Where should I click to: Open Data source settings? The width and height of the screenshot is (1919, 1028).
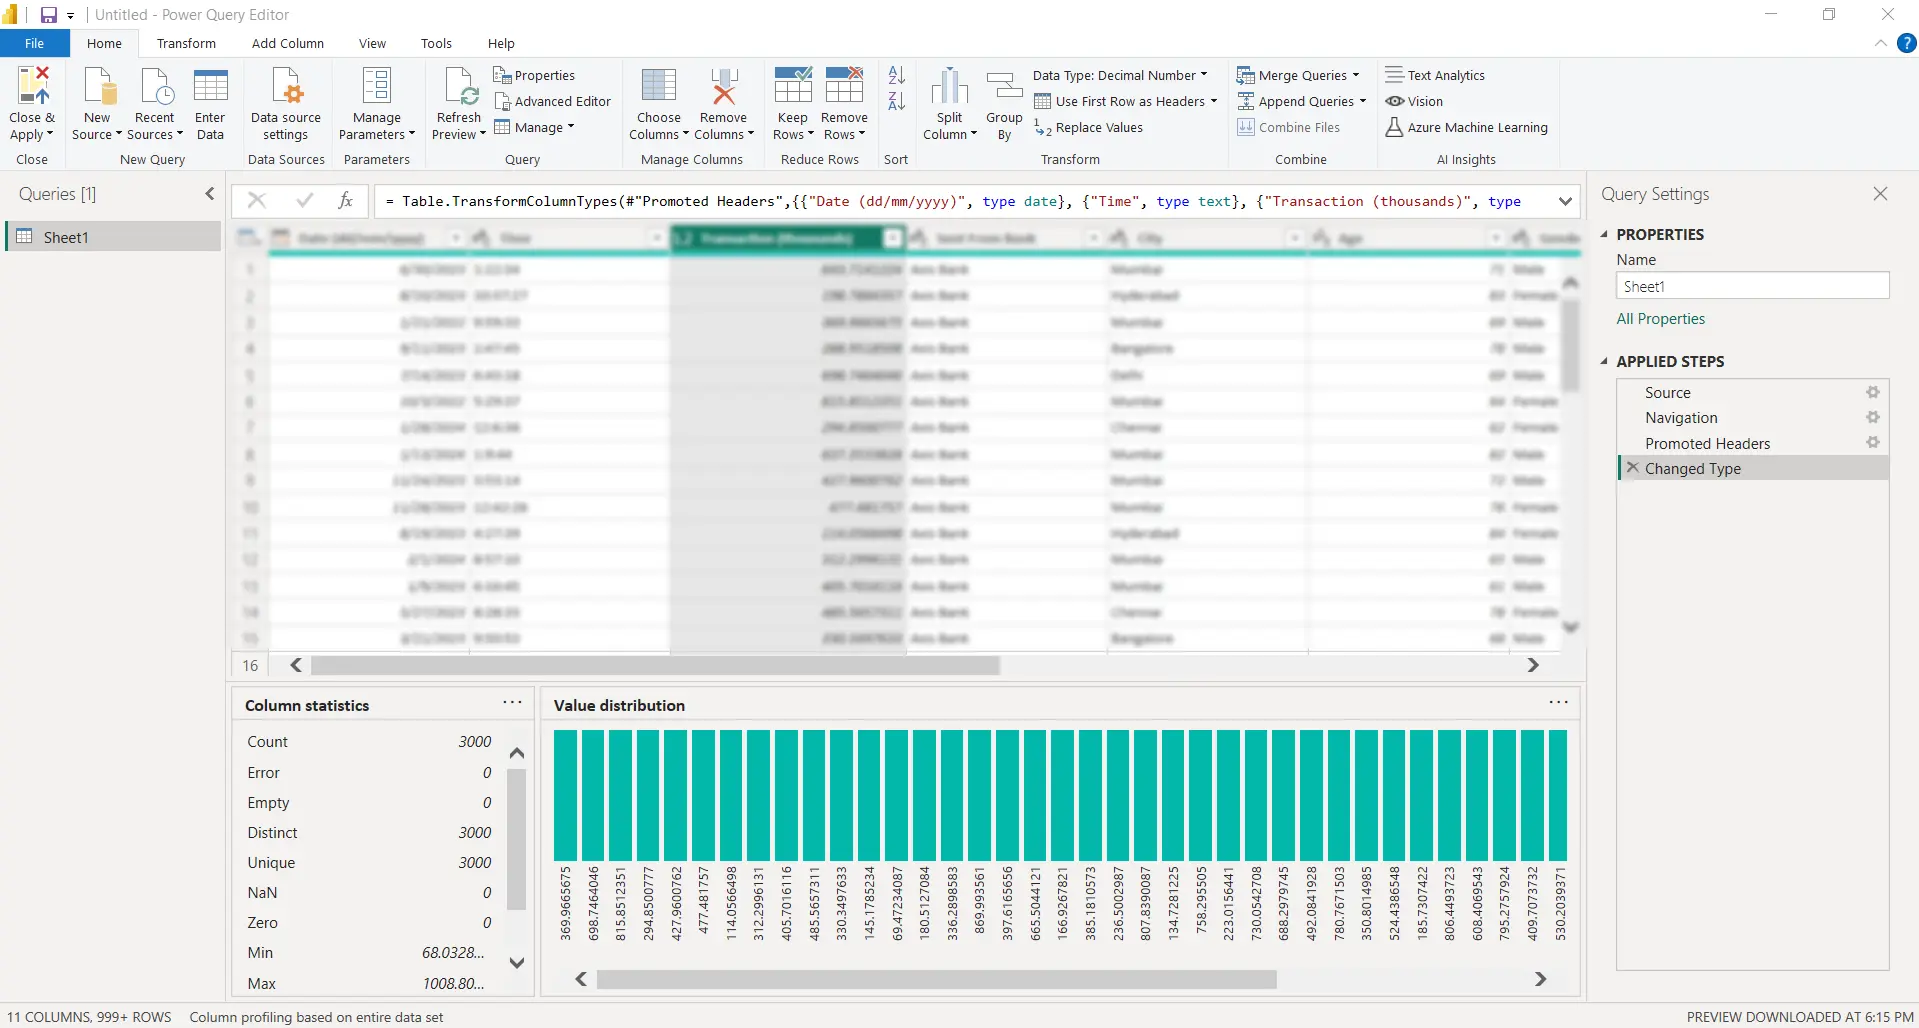pos(286,88)
